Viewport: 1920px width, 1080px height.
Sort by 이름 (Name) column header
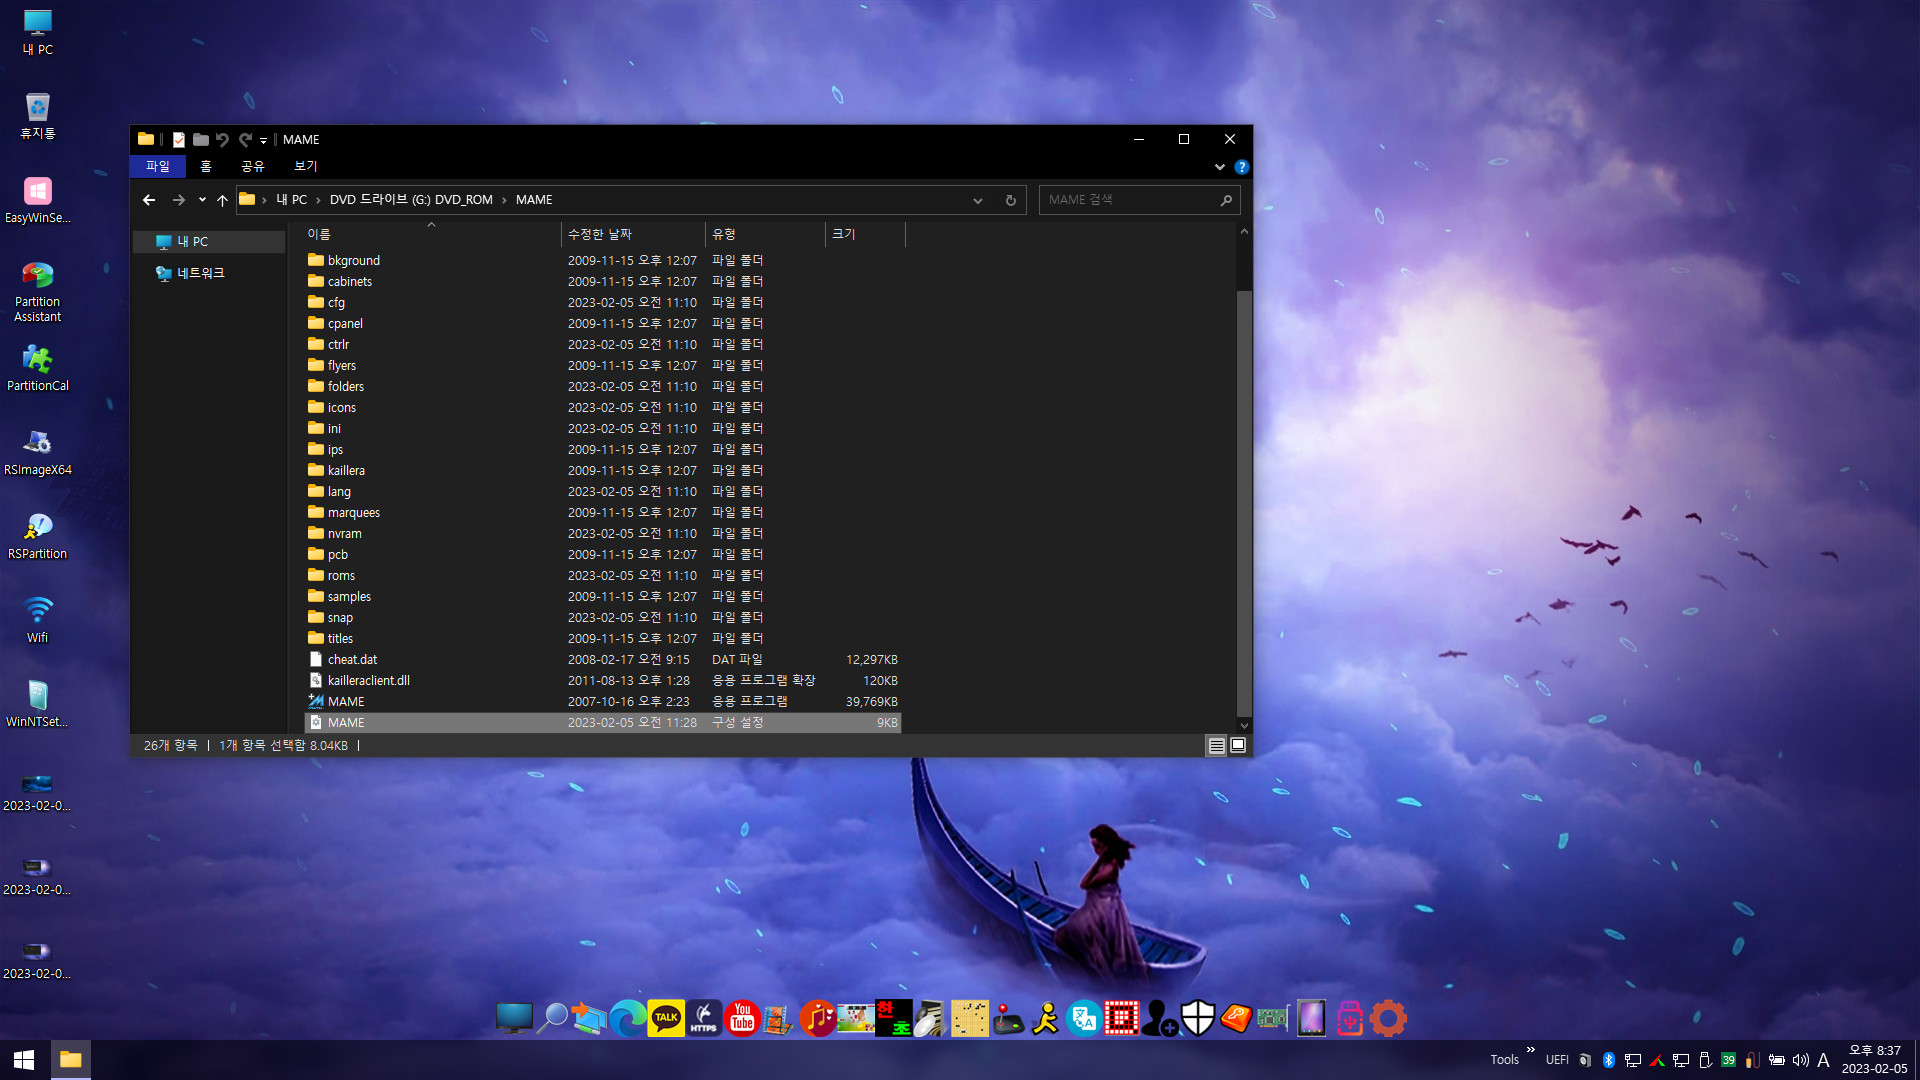tap(431, 234)
